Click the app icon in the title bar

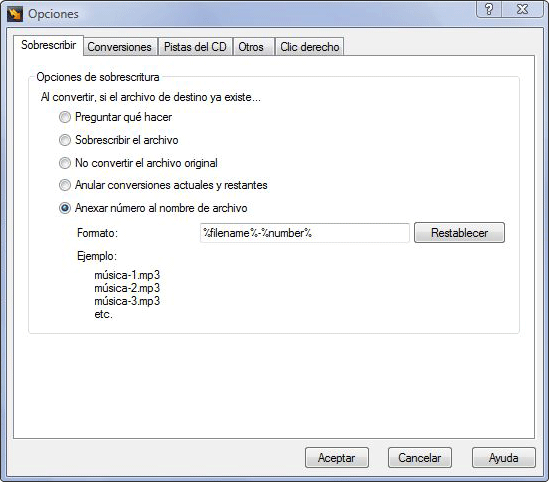tap(15, 14)
